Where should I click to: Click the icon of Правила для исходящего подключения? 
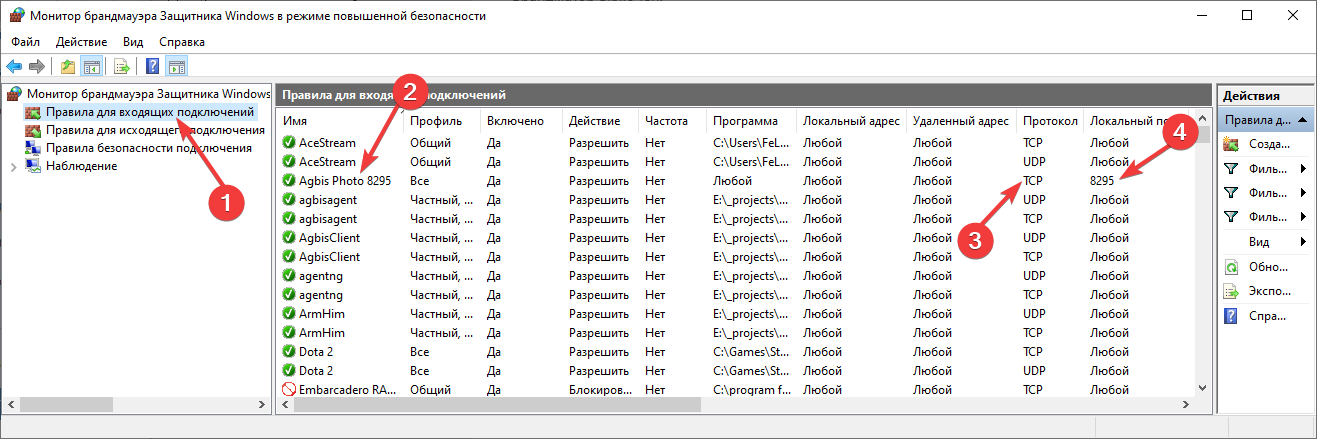pyautogui.click(x=34, y=130)
